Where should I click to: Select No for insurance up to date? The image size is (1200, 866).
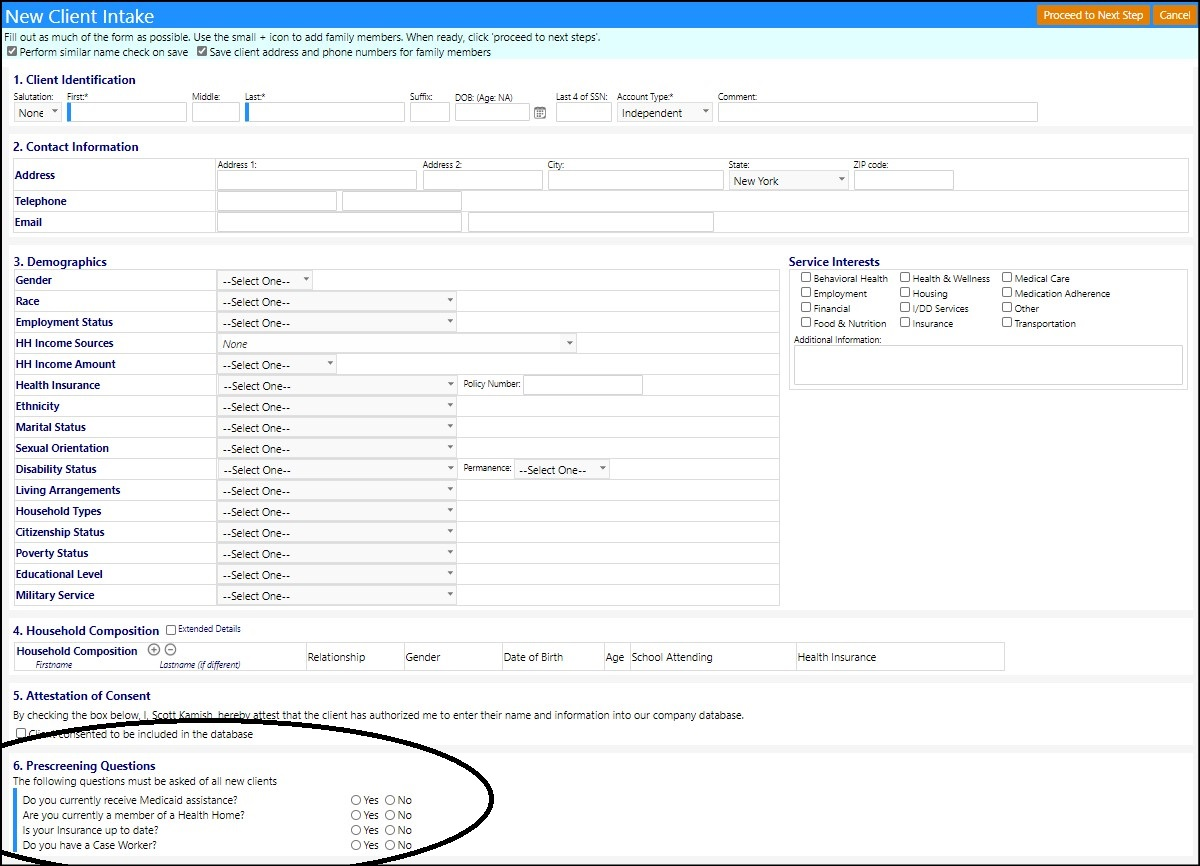pyautogui.click(x=390, y=830)
